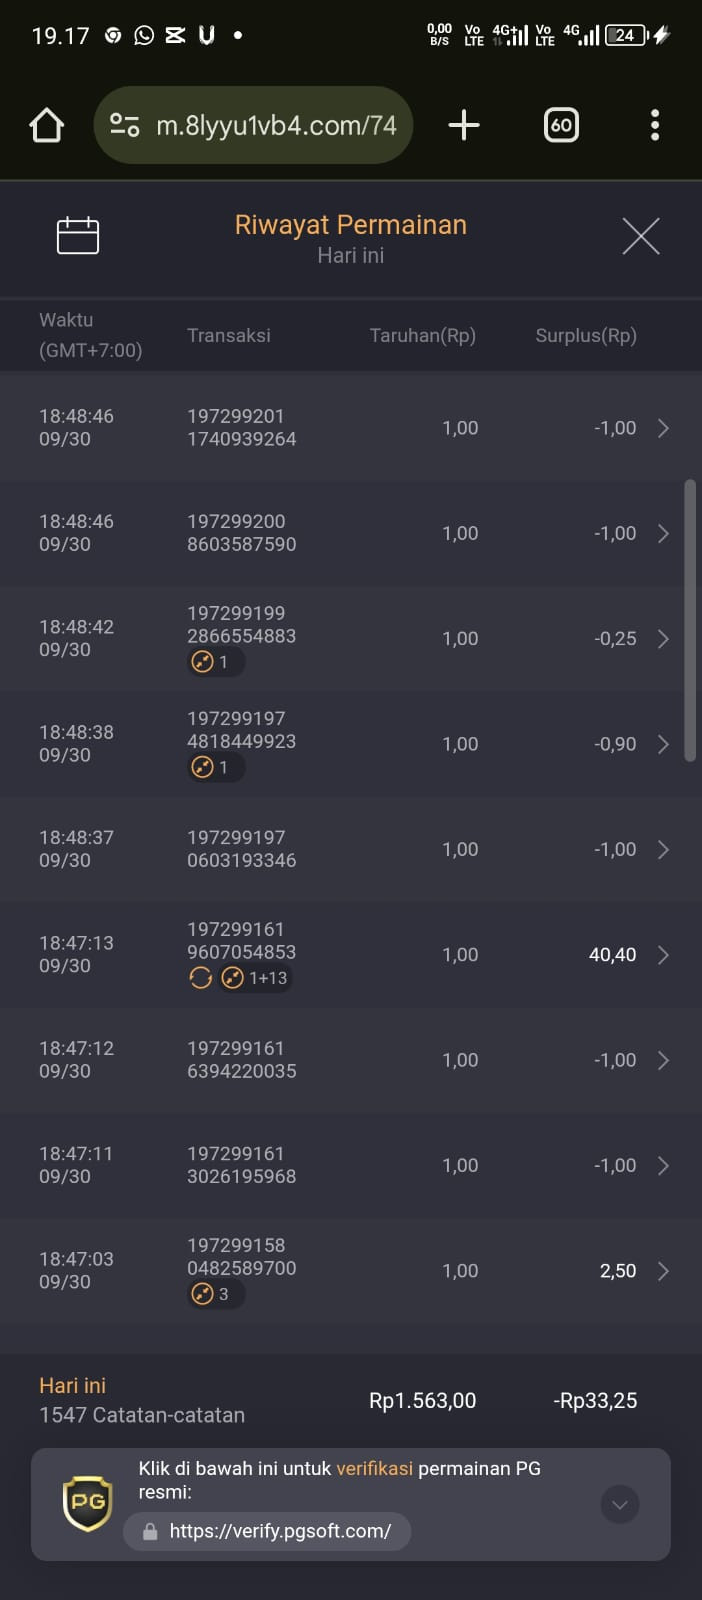Click the history list scrollbar
Viewport: 702px width, 1600px height.
click(x=689, y=620)
